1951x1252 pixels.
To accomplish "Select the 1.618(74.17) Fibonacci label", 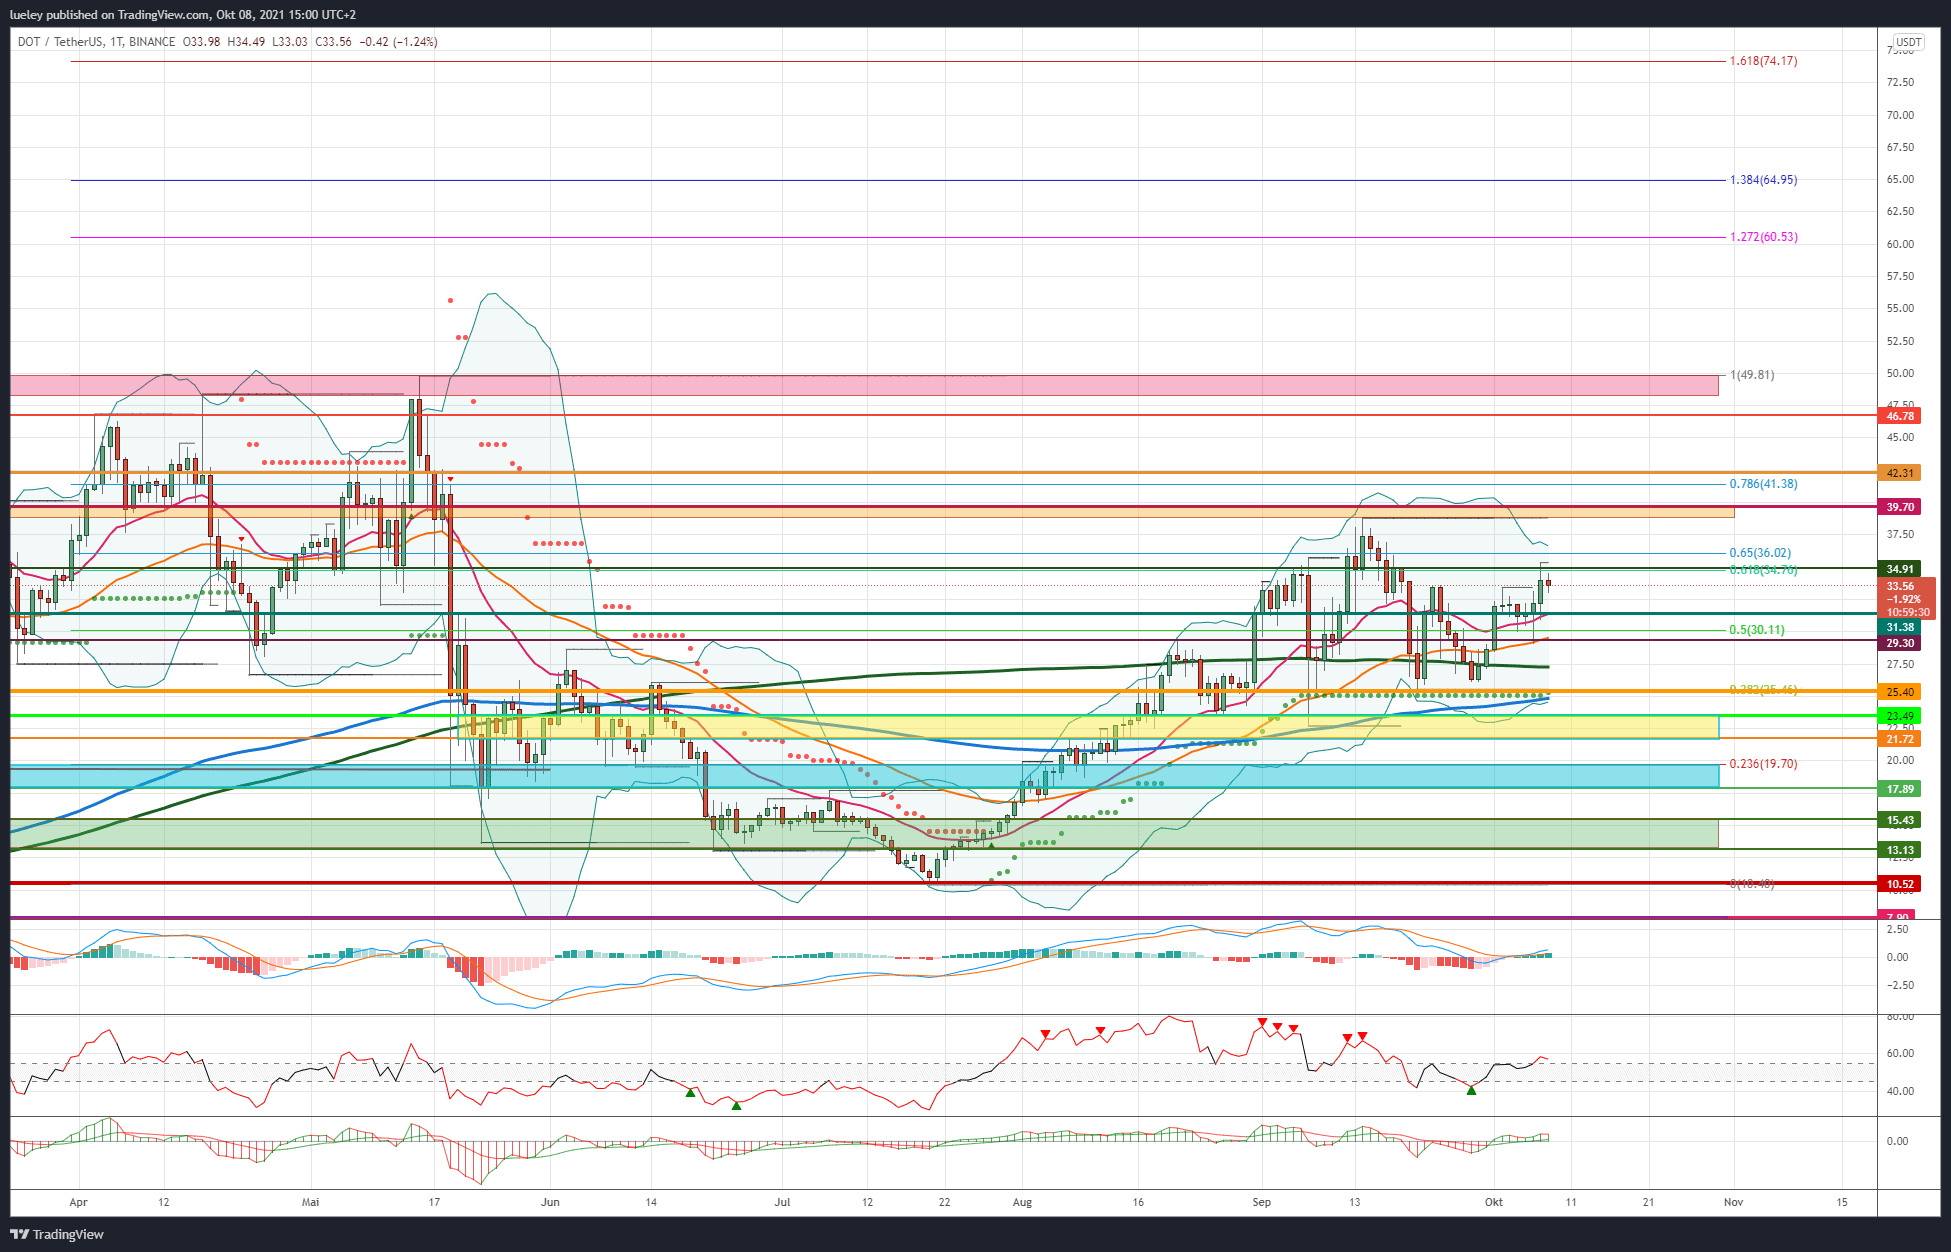I will tap(1763, 61).
